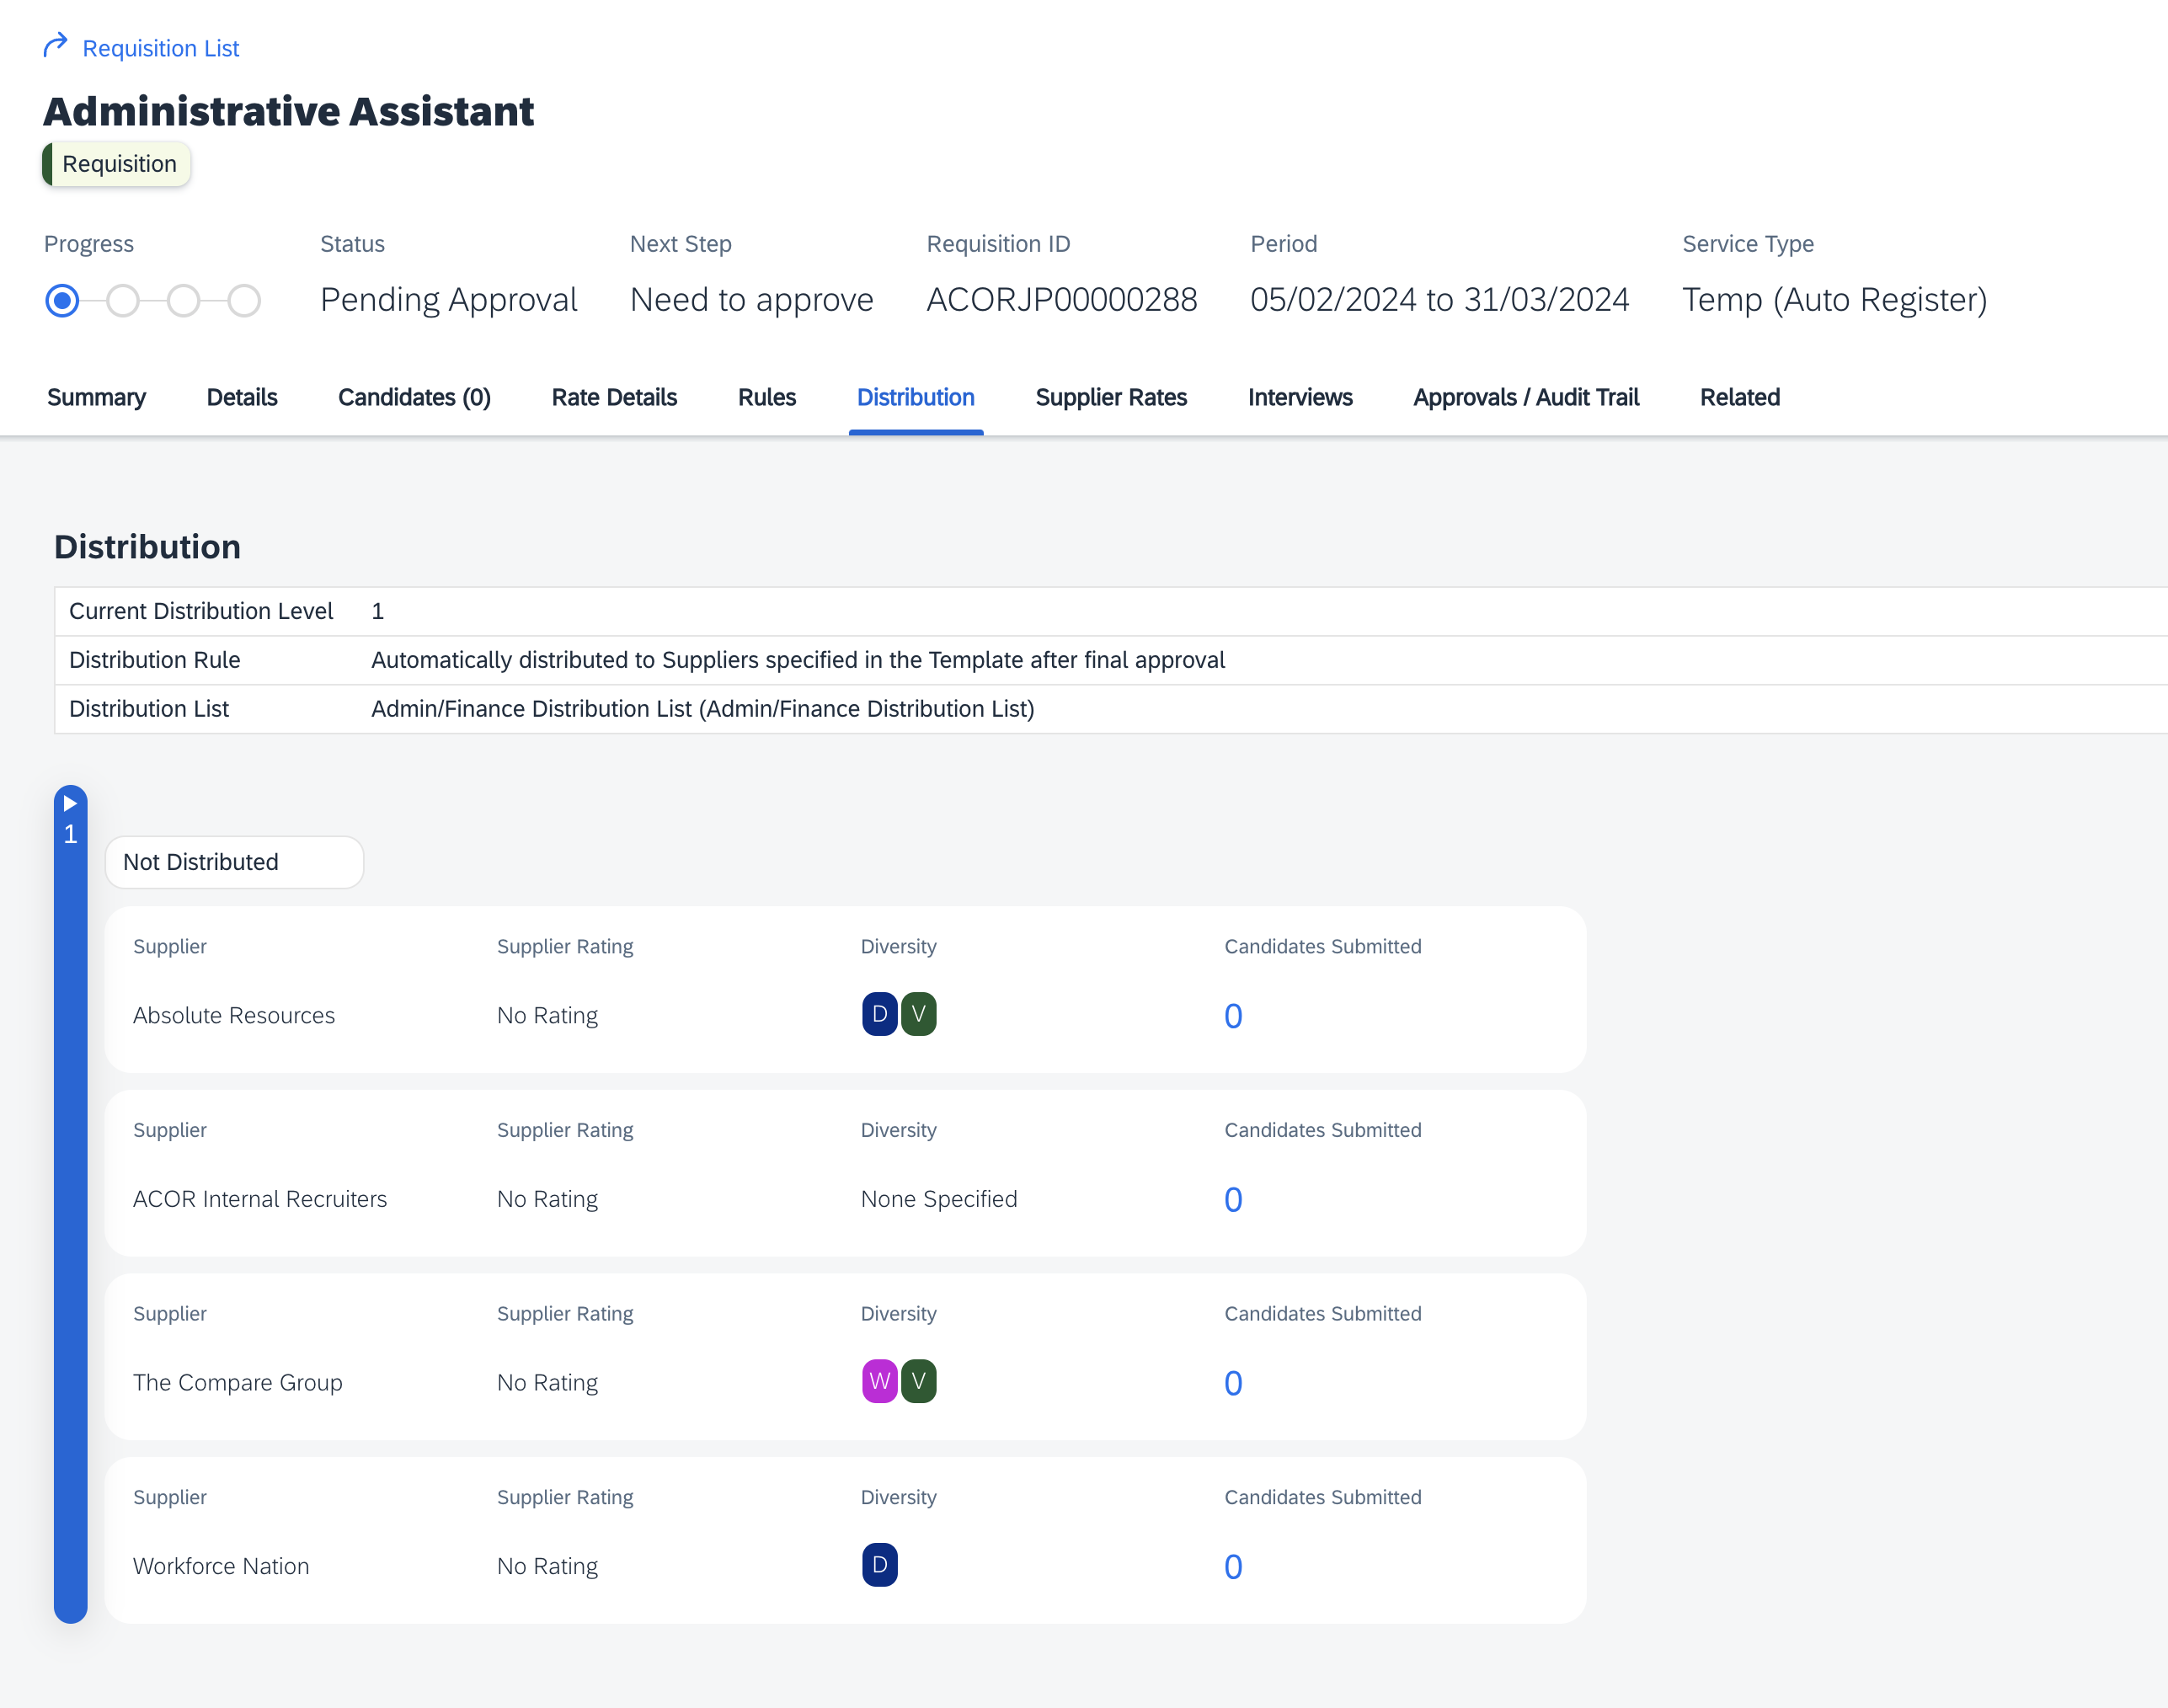Expand distribution level 1 triangle arrow
Screen dimensions: 2168x1708
[70, 803]
